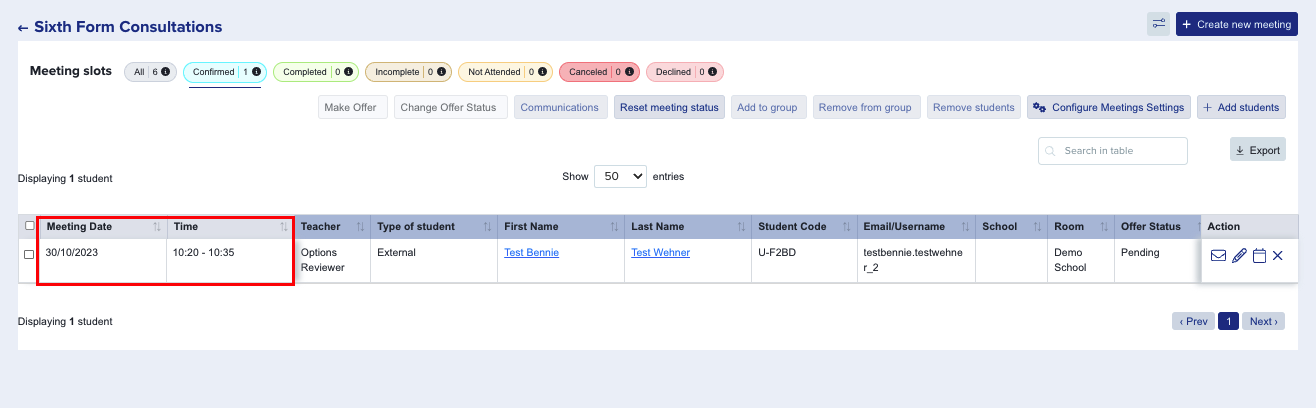Click the info icon in the All pill
This screenshot has height=408, width=1316.
(165, 72)
